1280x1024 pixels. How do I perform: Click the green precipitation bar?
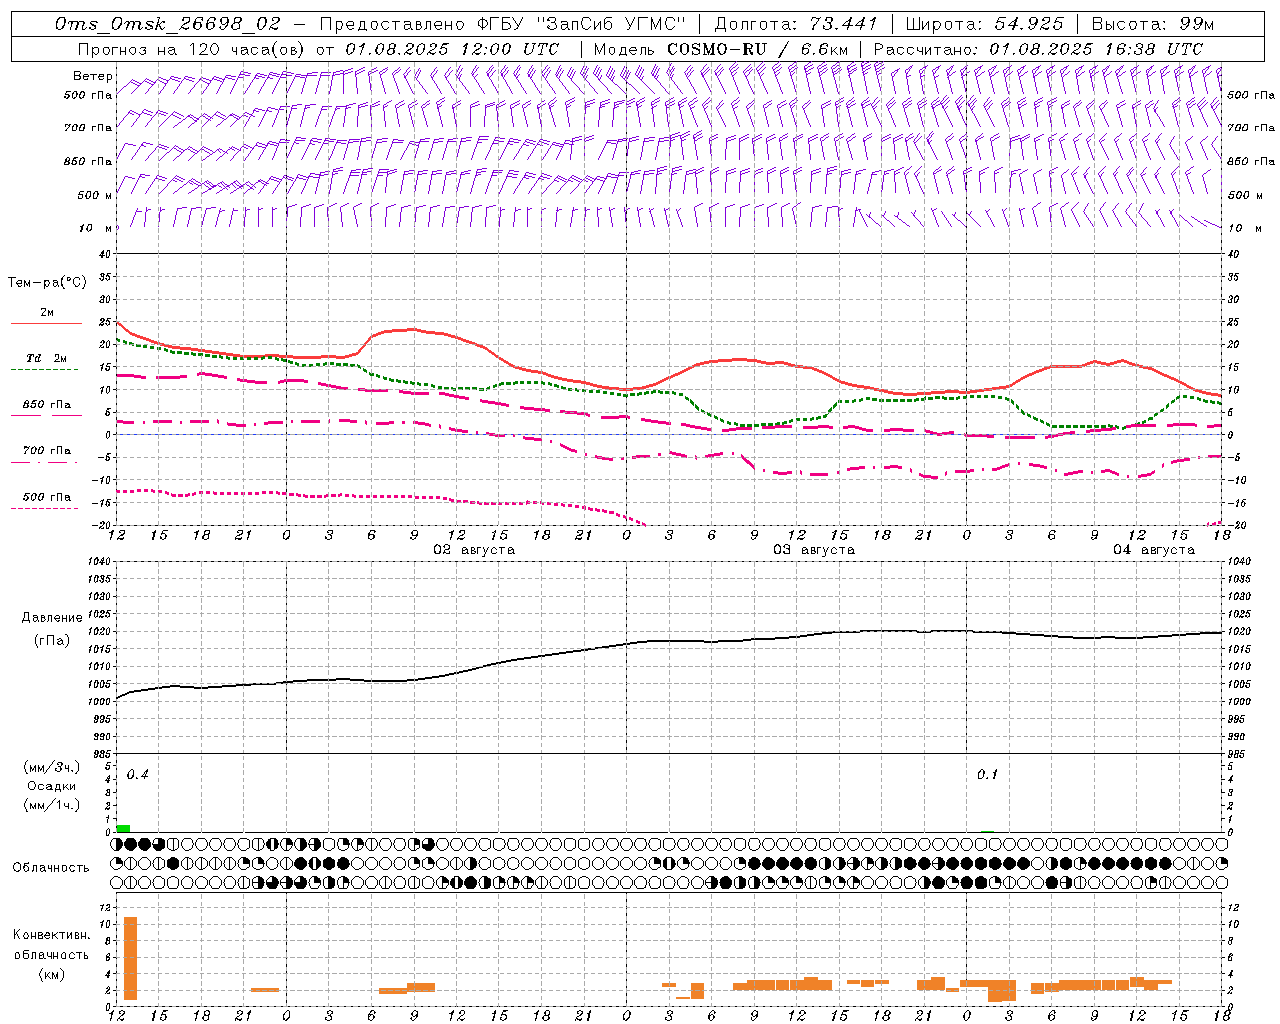(123, 828)
